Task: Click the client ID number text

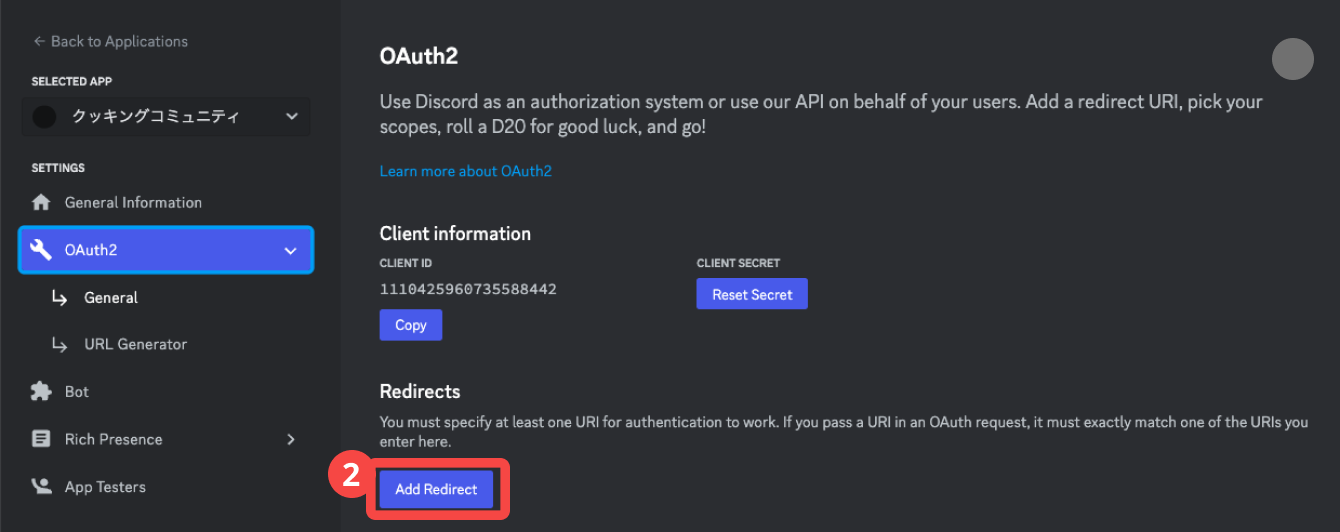Action: pos(468,289)
